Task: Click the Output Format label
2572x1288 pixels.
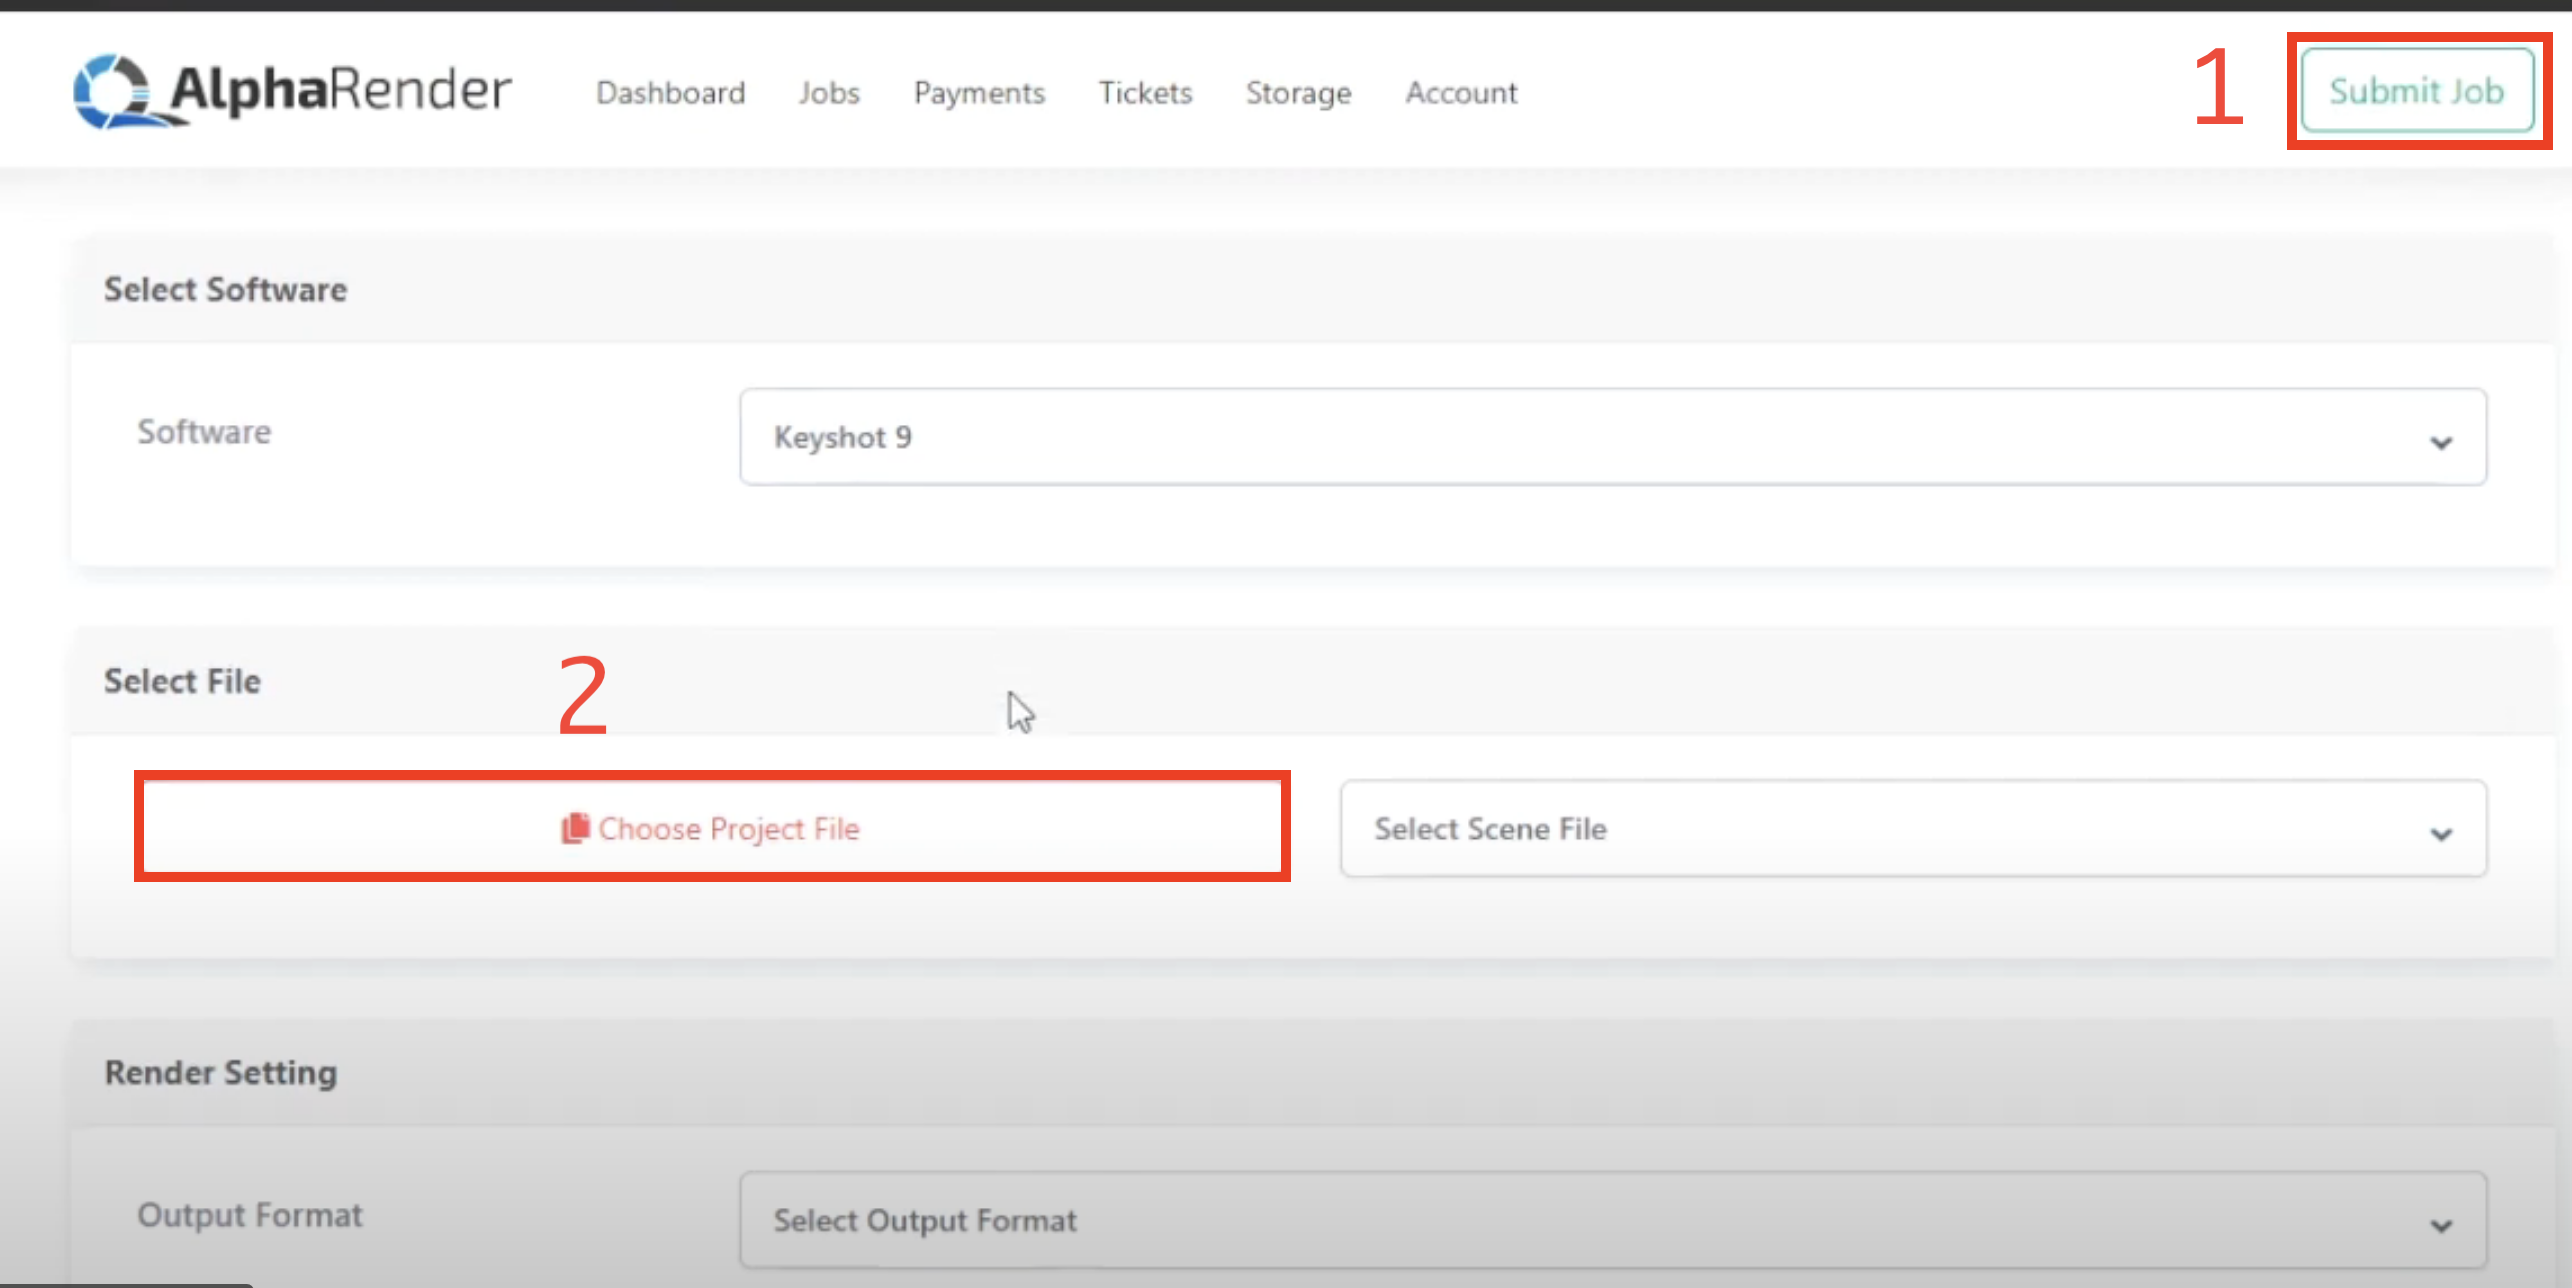Action: point(250,1215)
